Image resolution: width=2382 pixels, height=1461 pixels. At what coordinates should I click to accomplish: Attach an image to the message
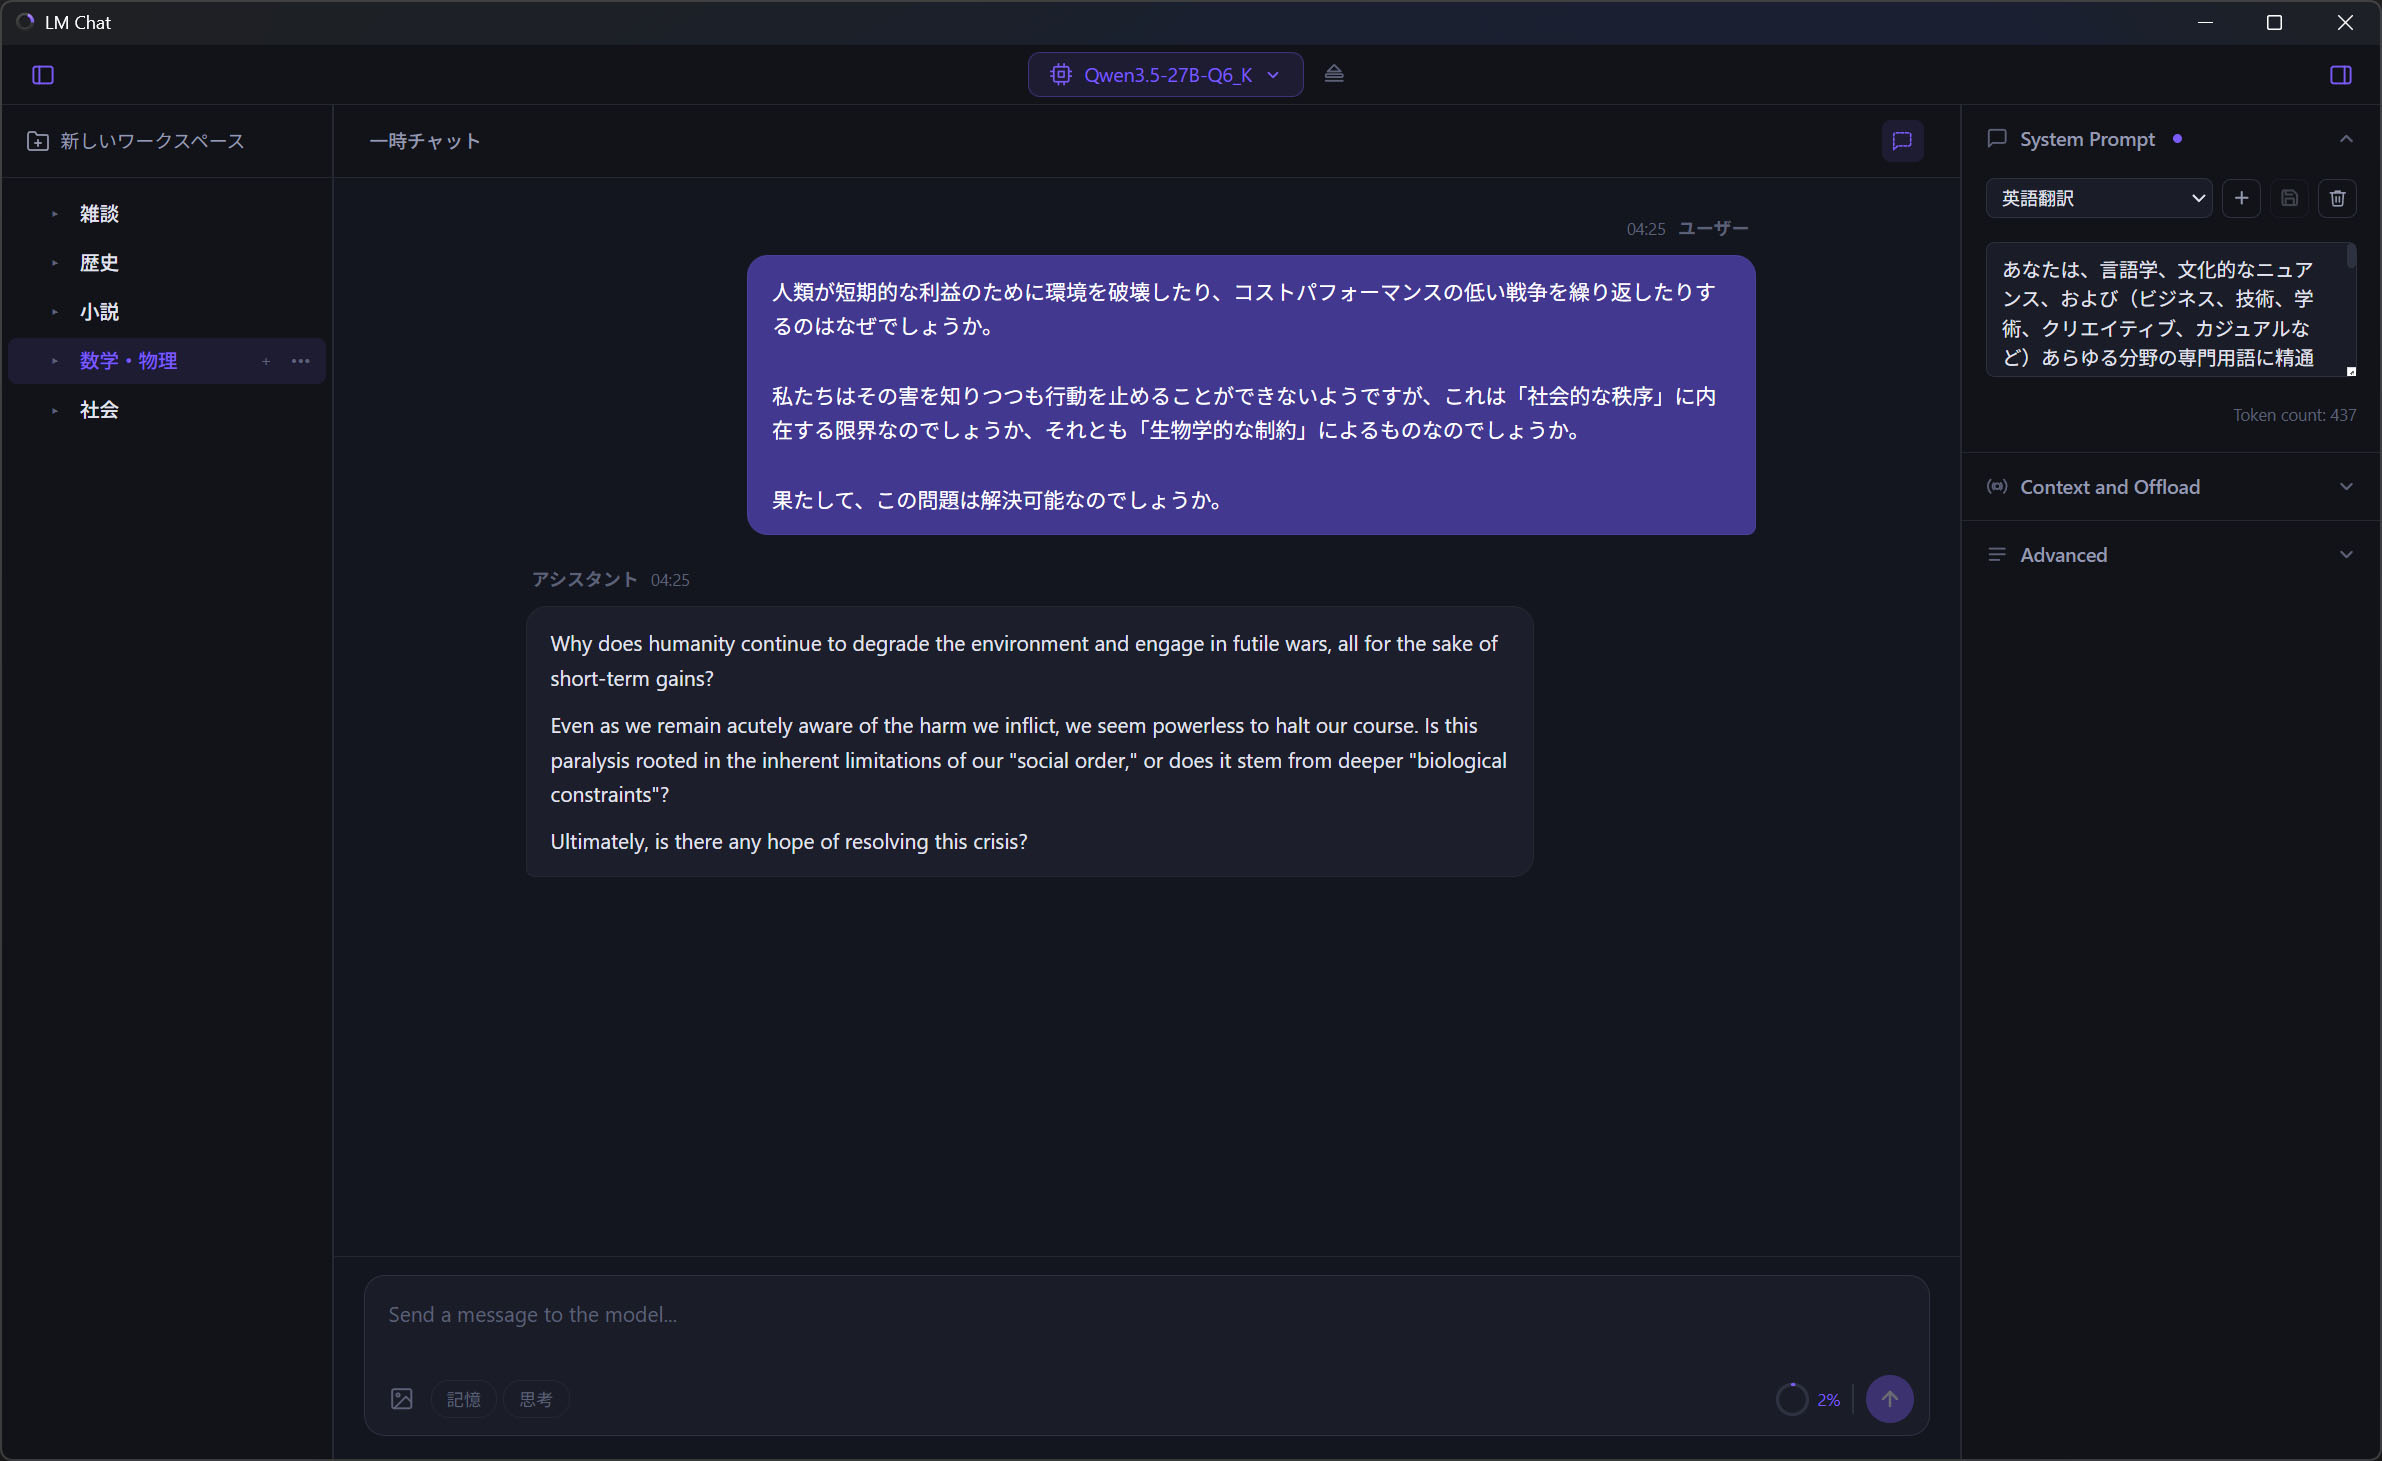pyautogui.click(x=402, y=1399)
